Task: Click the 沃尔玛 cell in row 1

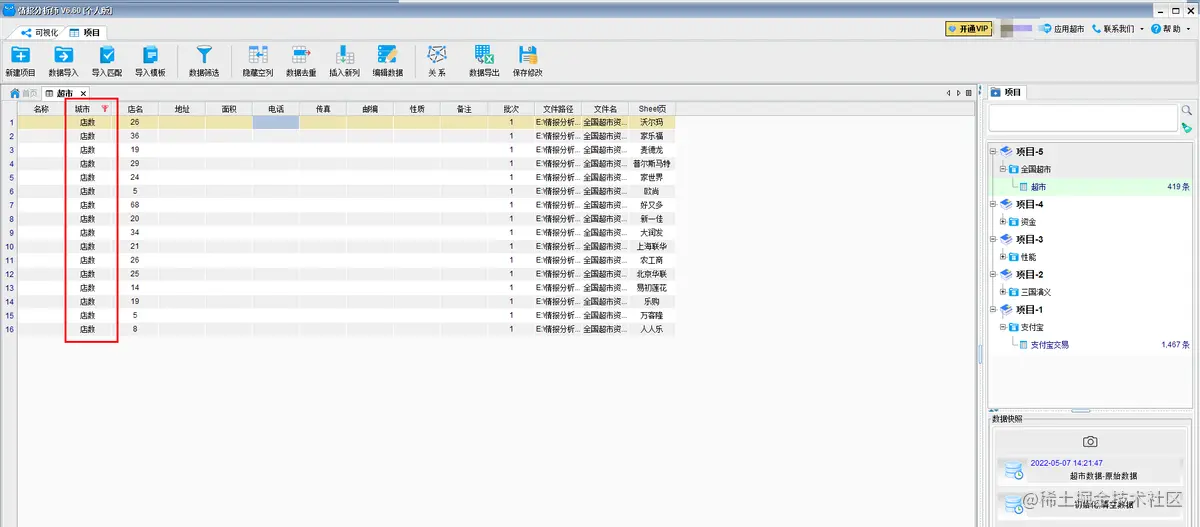Action: [652, 122]
